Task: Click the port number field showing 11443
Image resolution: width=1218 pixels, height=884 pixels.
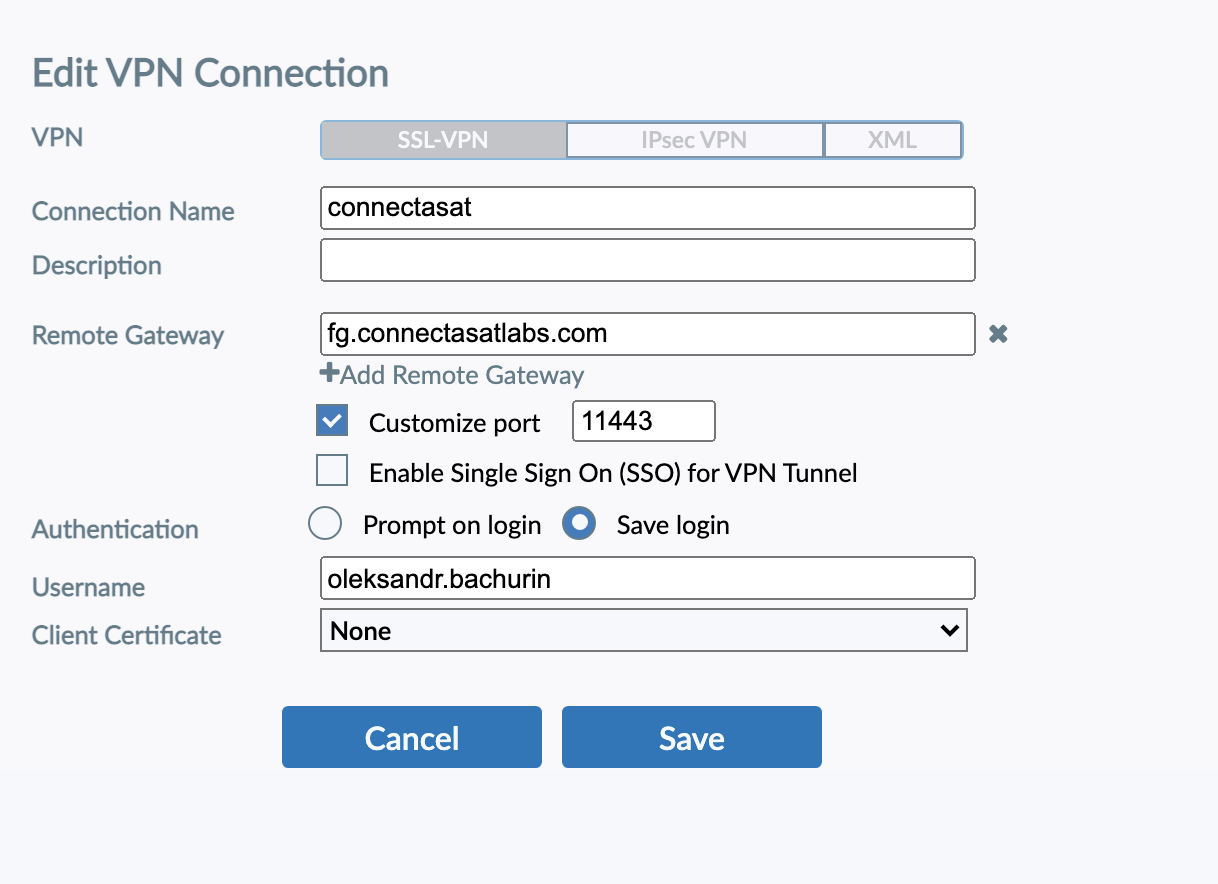Action: 644,421
